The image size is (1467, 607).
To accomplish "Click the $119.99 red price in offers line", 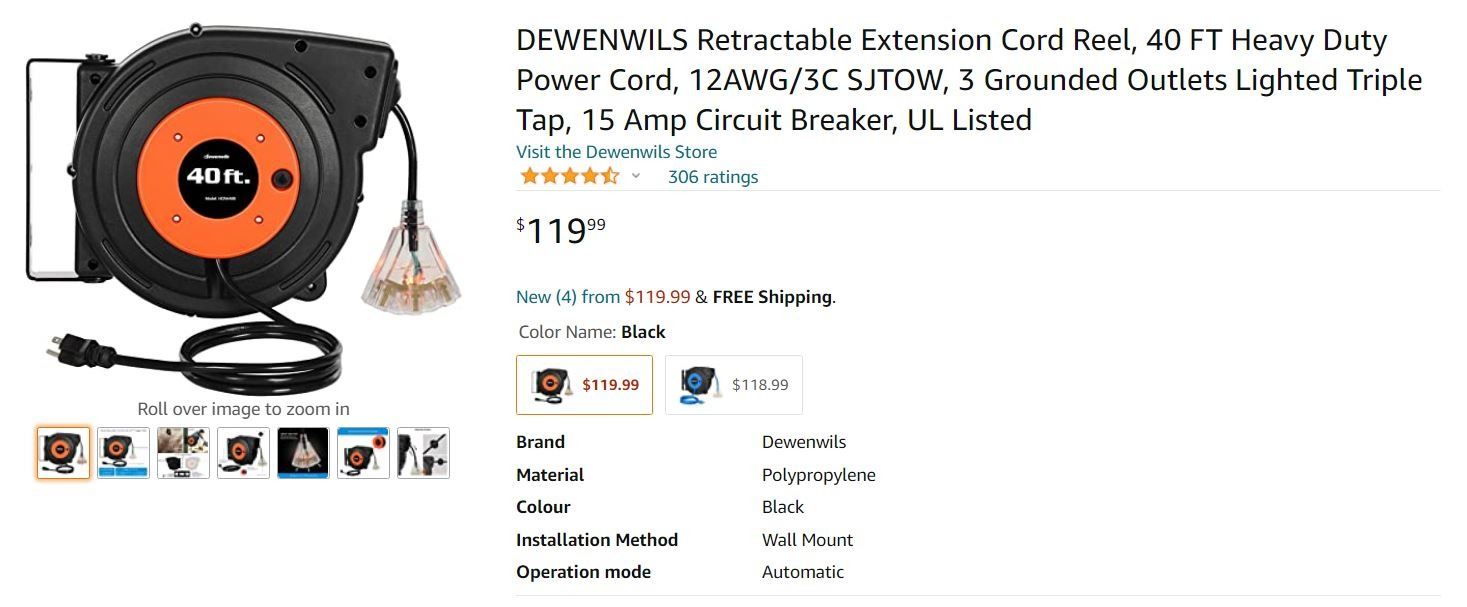I will click(x=657, y=297).
